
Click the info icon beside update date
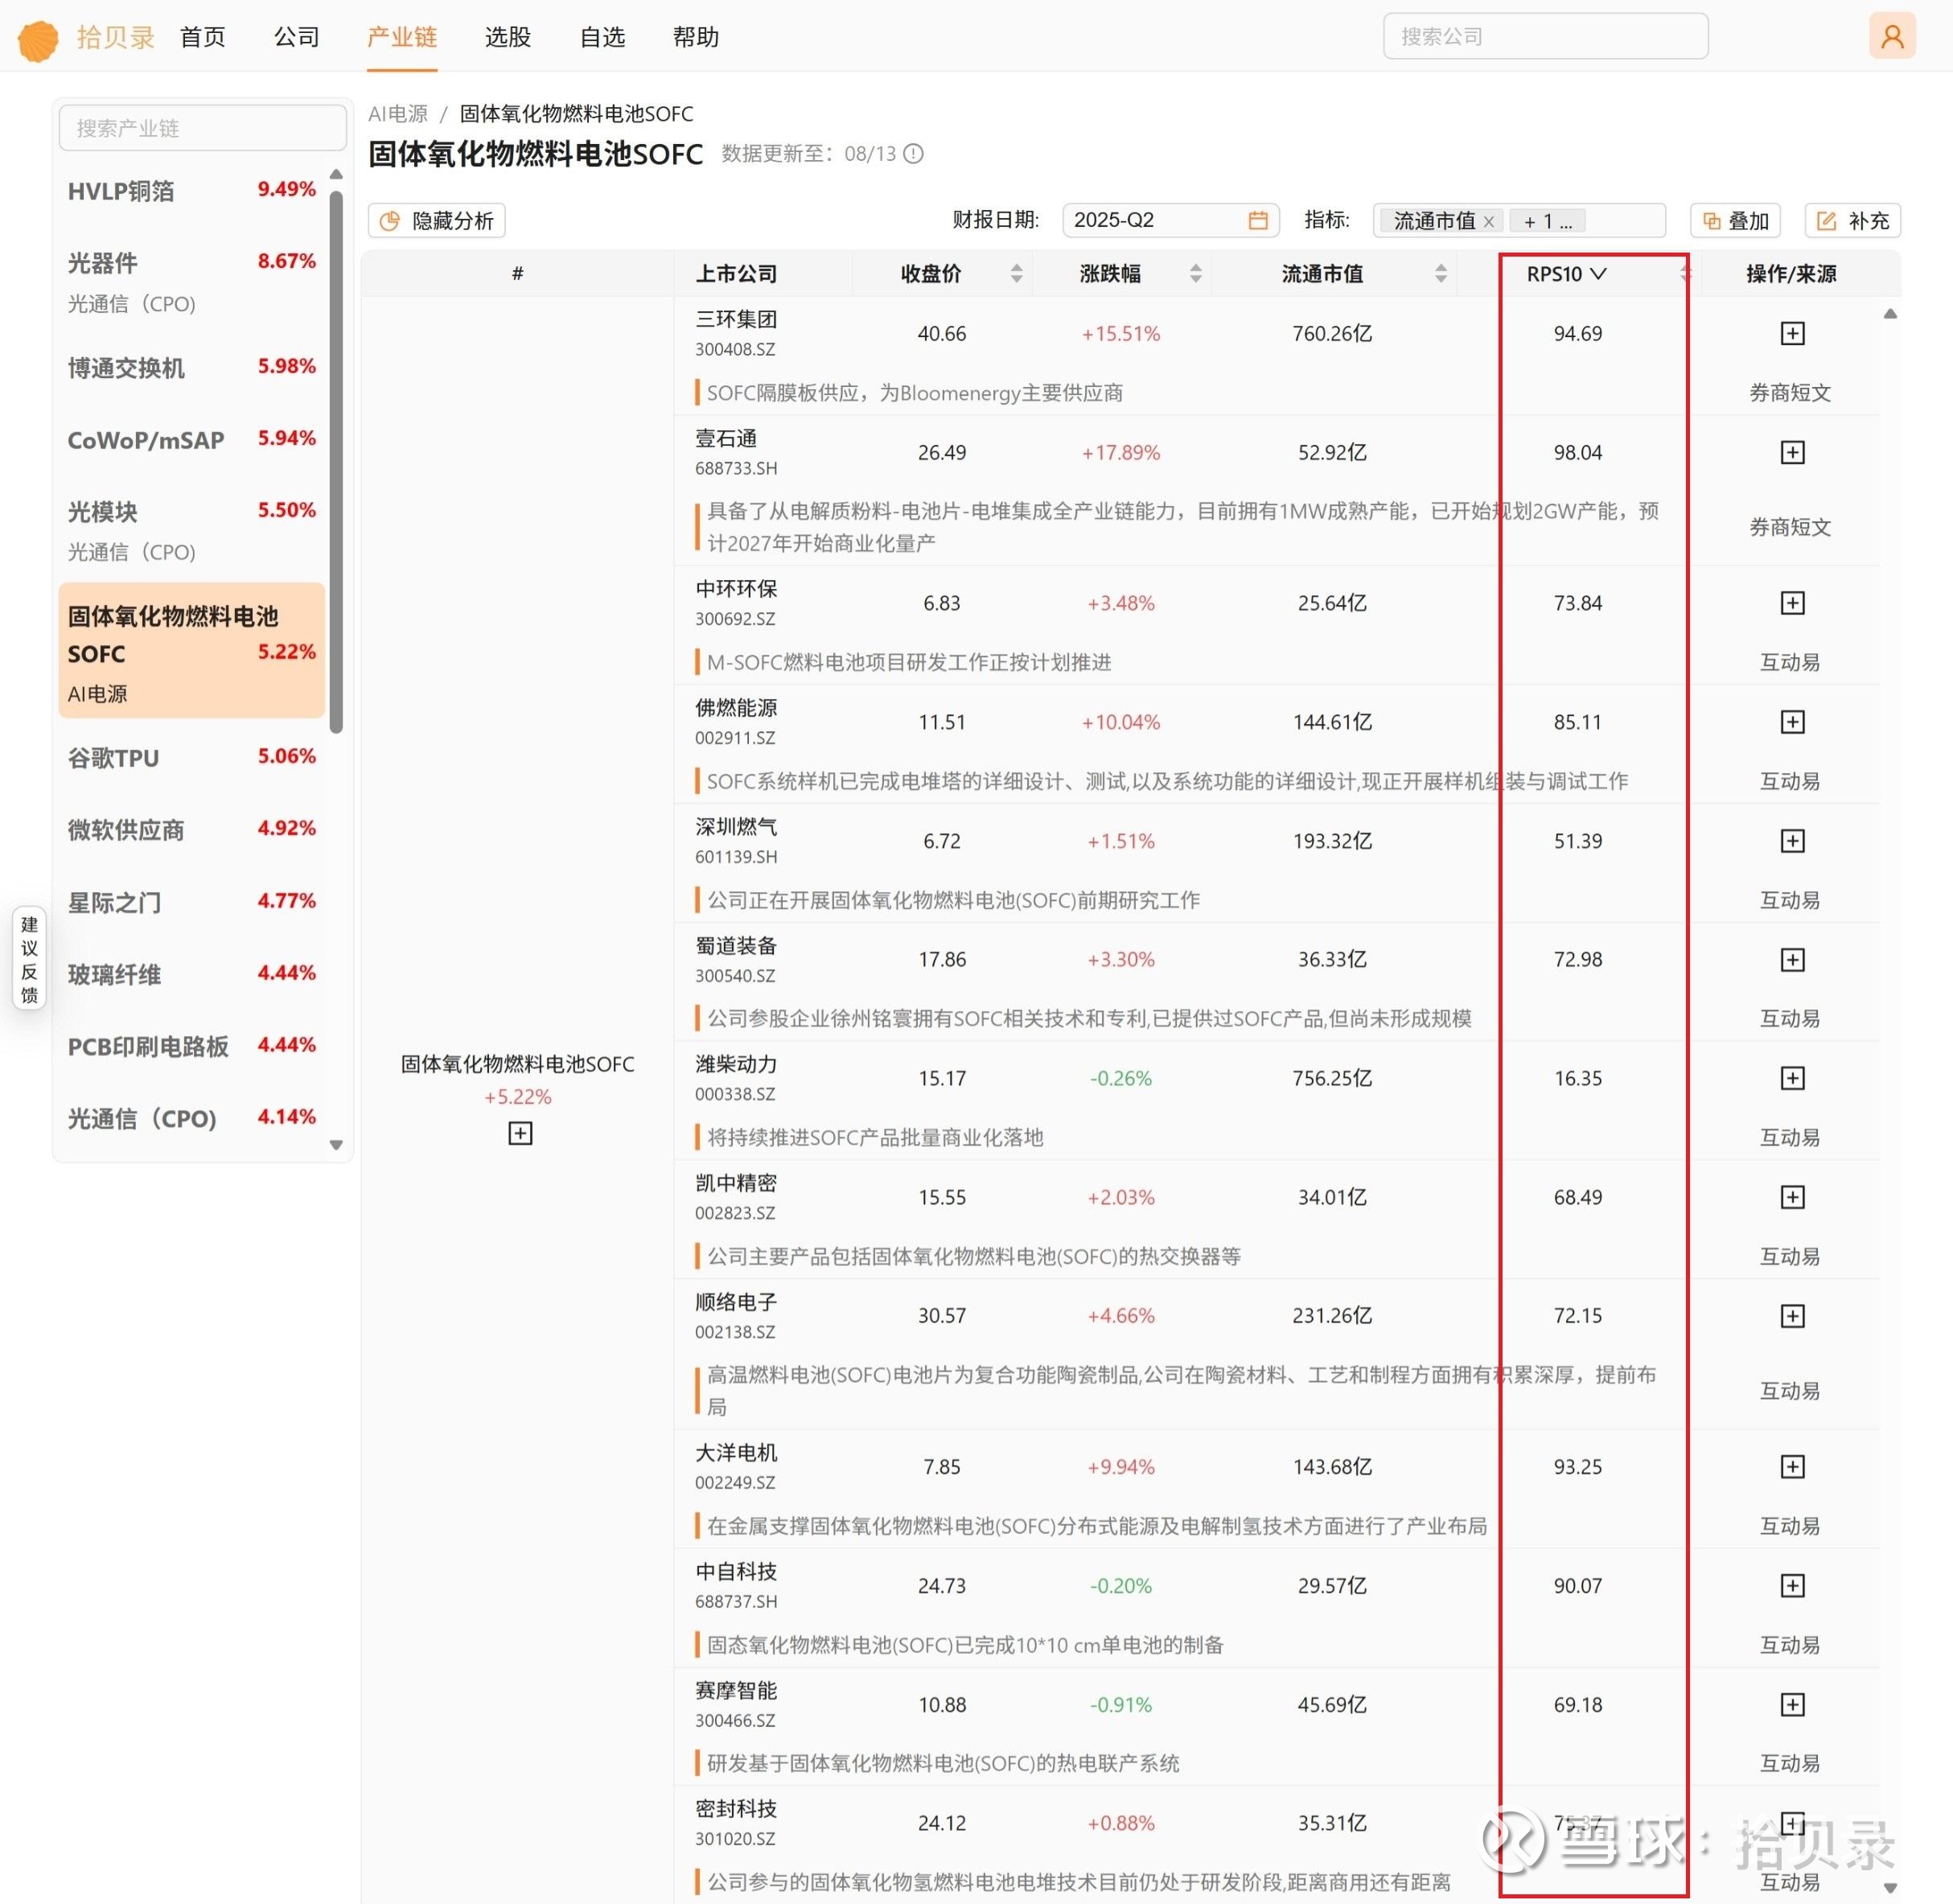tap(913, 154)
